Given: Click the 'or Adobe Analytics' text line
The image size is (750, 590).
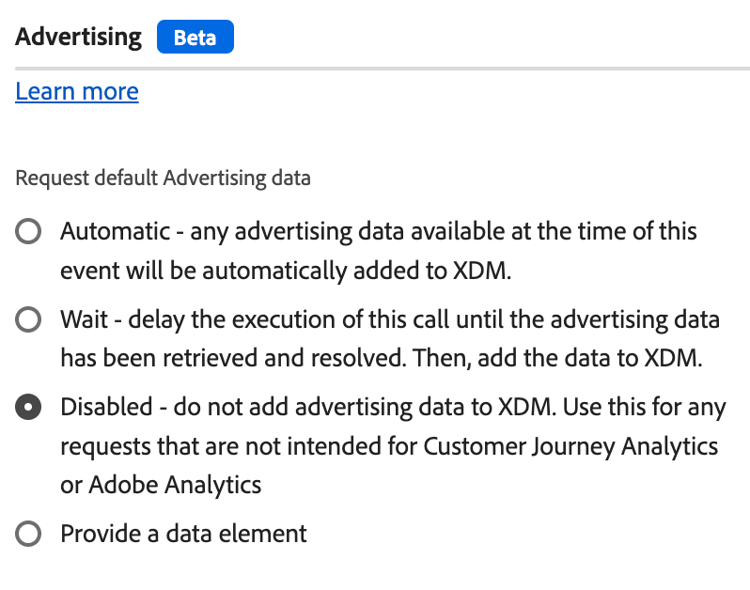Looking at the screenshot, I should pyautogui.click(x=161, y=485).
